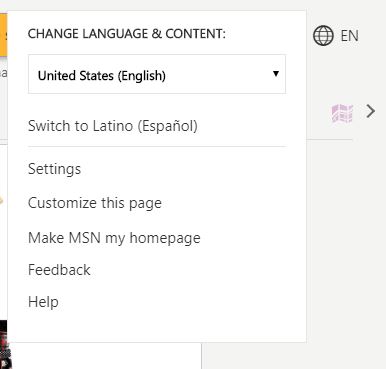
Task: Click the globe language icon
Action: 323,35
